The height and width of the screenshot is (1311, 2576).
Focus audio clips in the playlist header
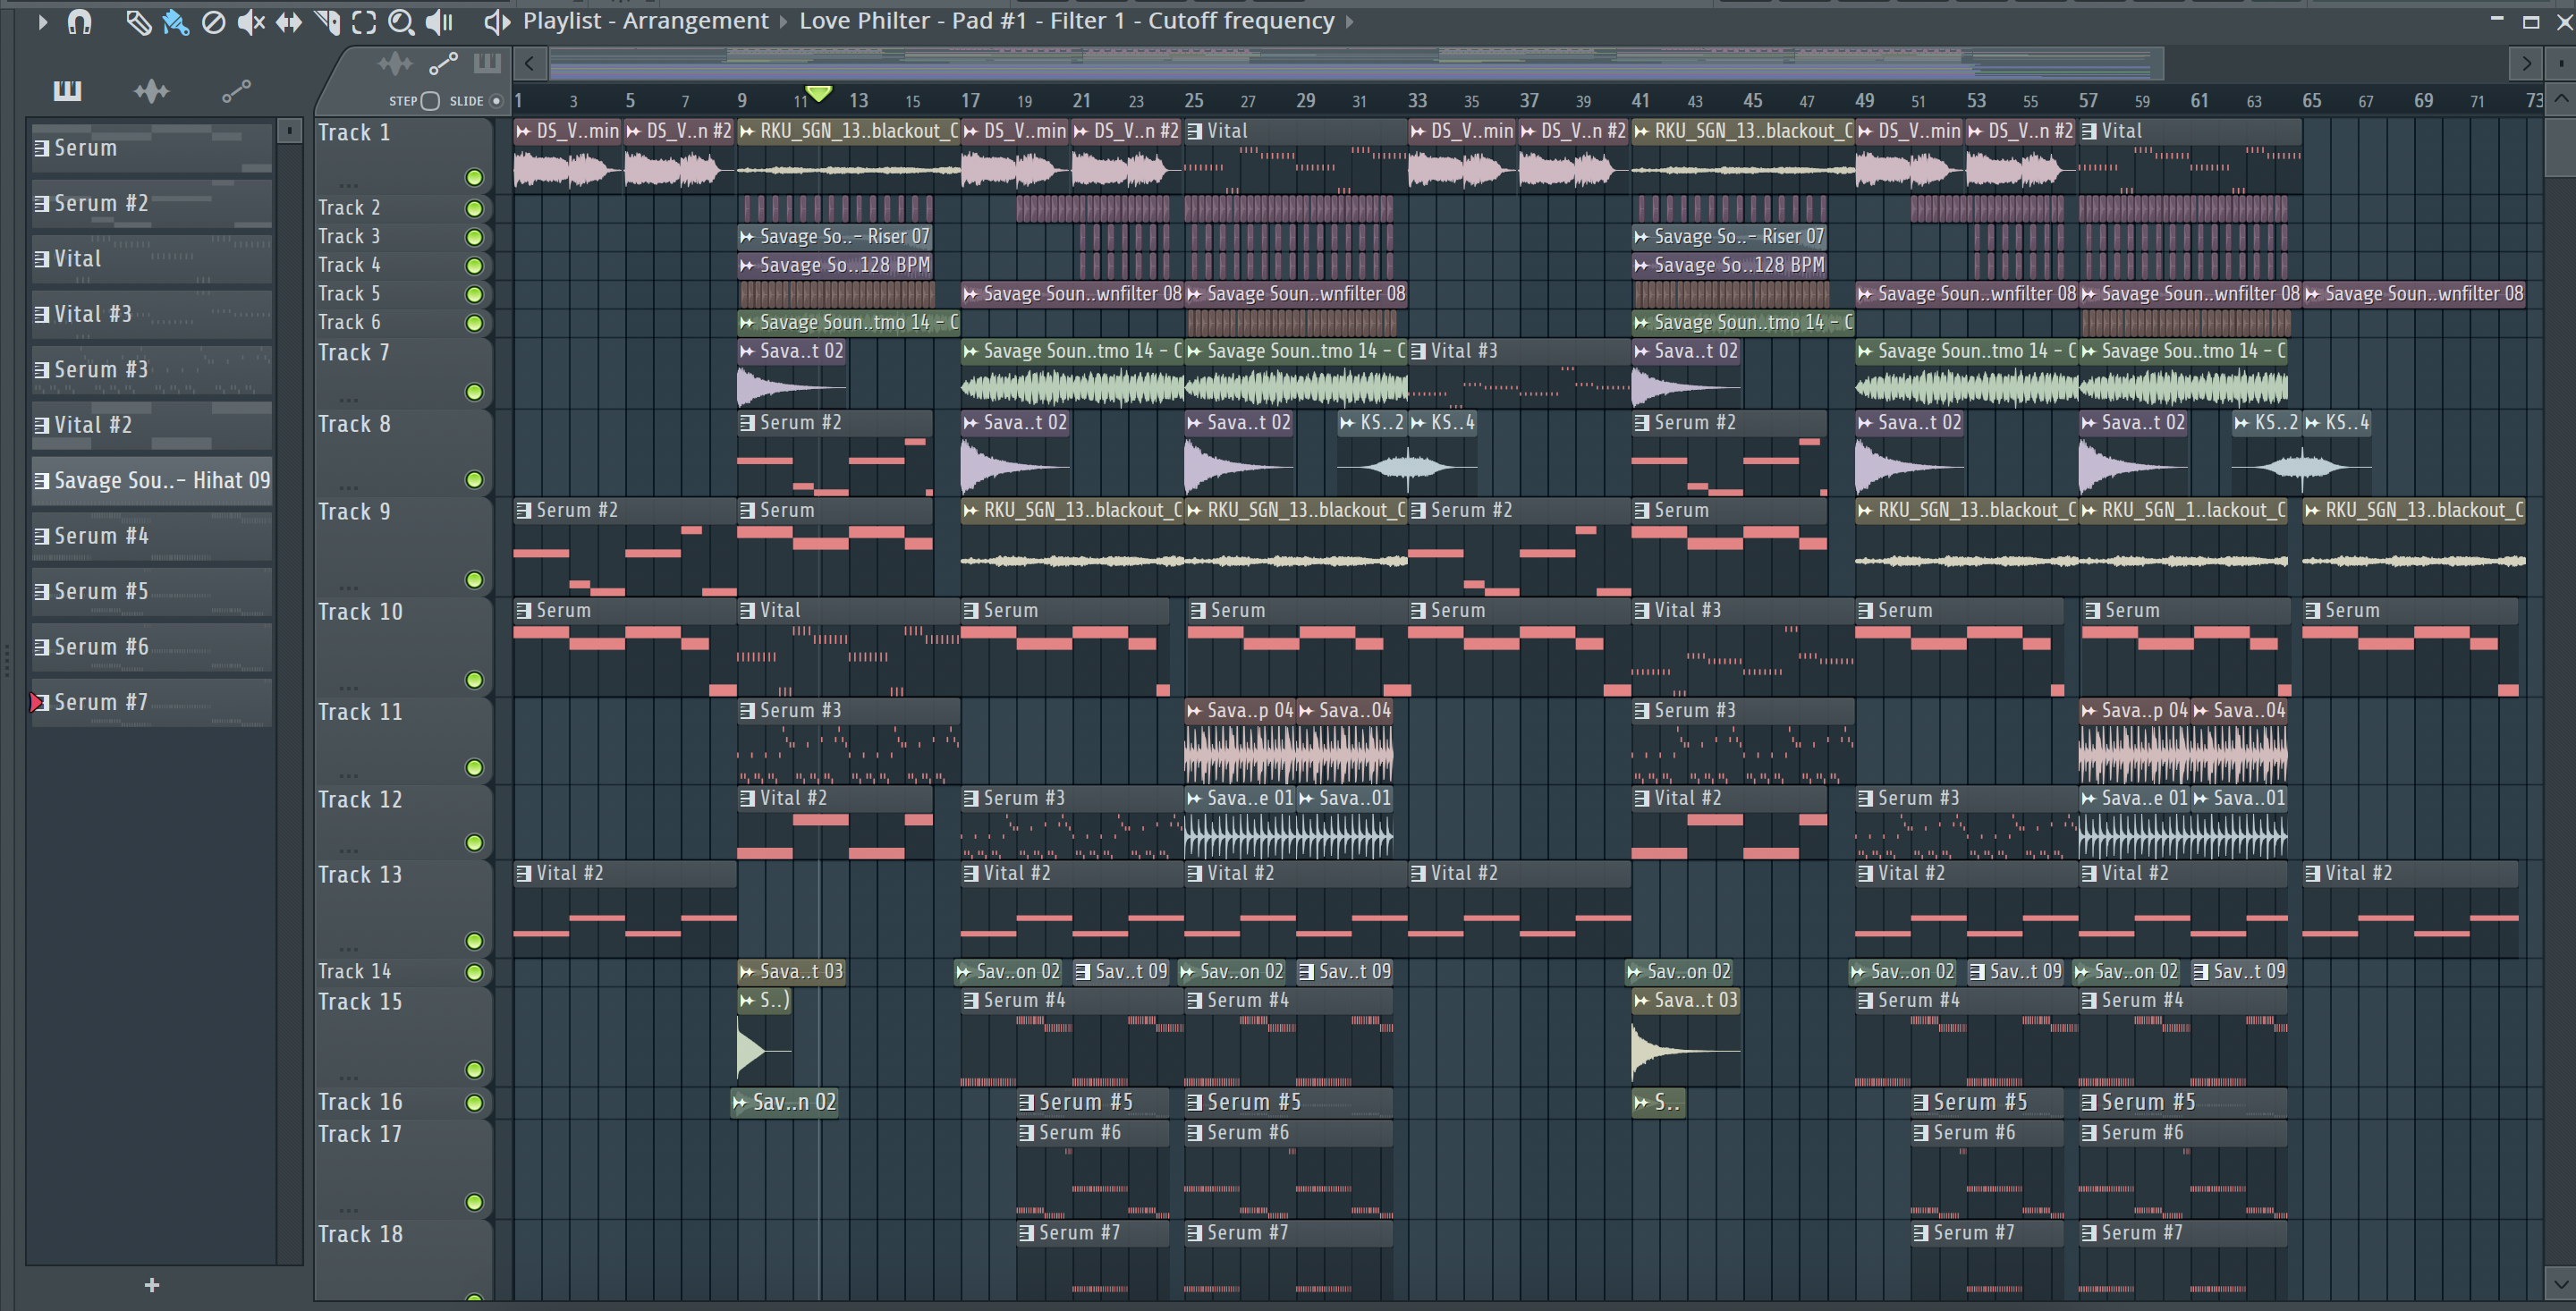(395, 64)
